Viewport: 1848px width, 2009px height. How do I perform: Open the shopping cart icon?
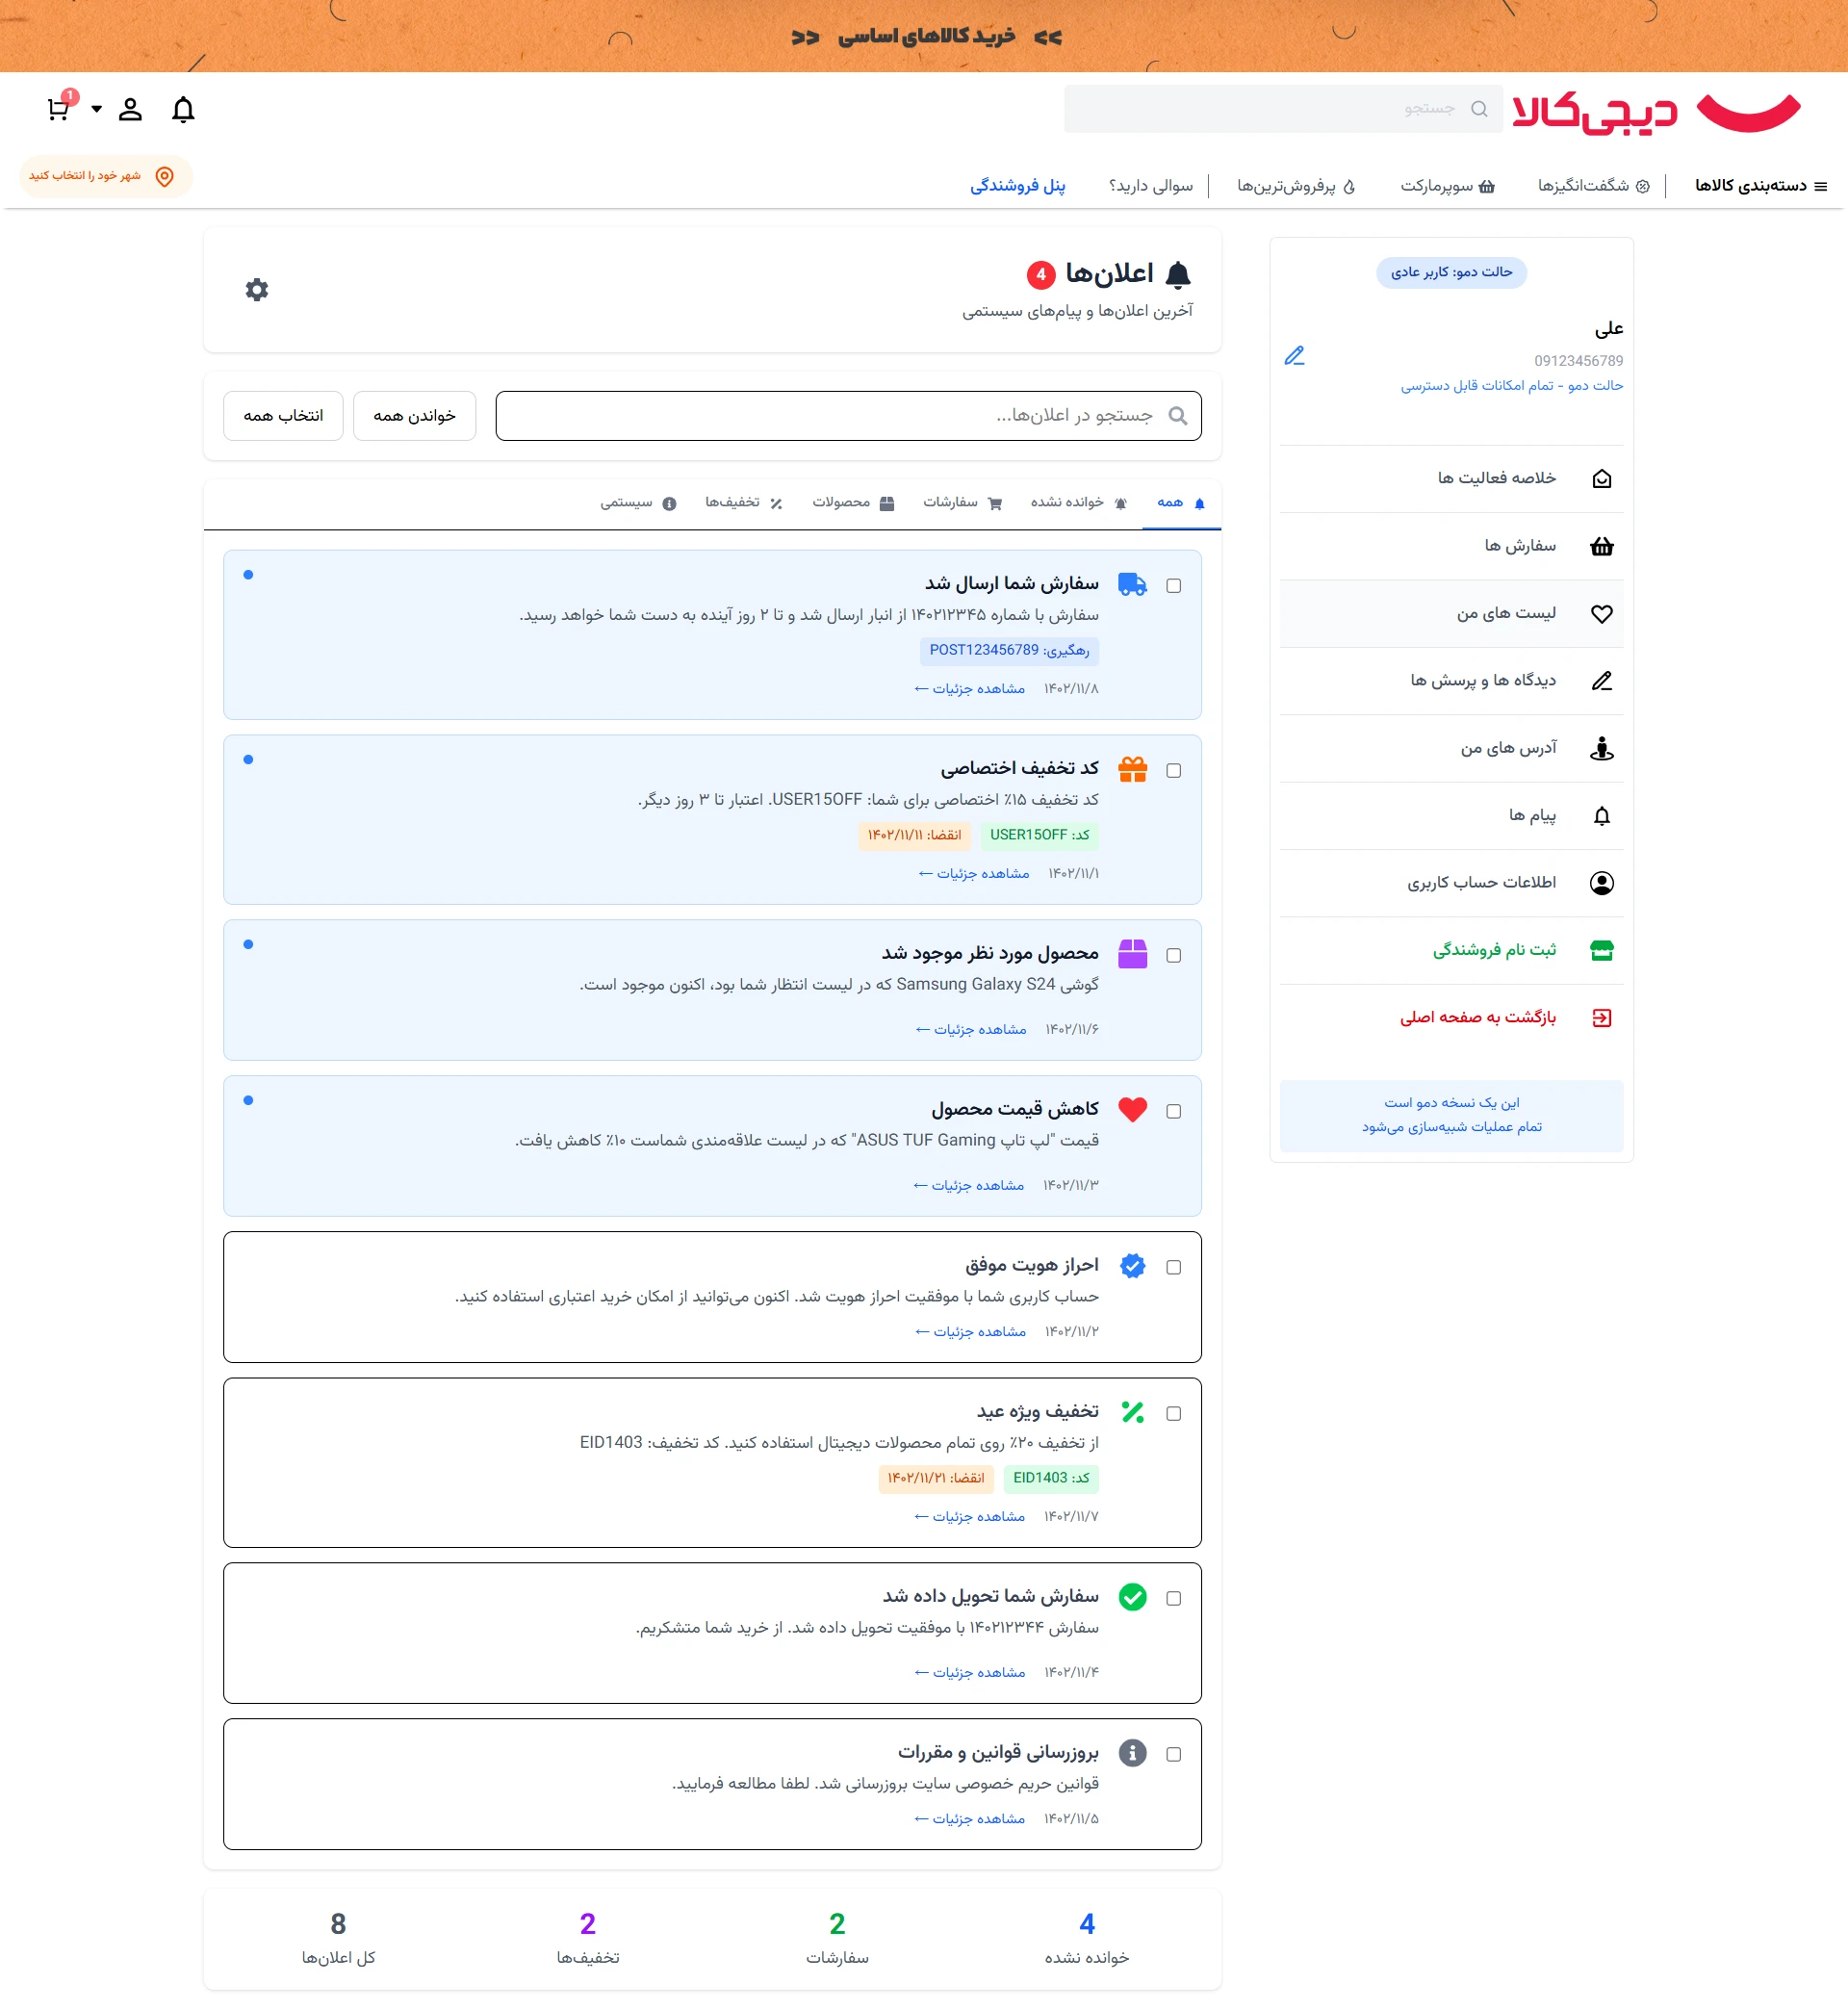coord(58,109)
